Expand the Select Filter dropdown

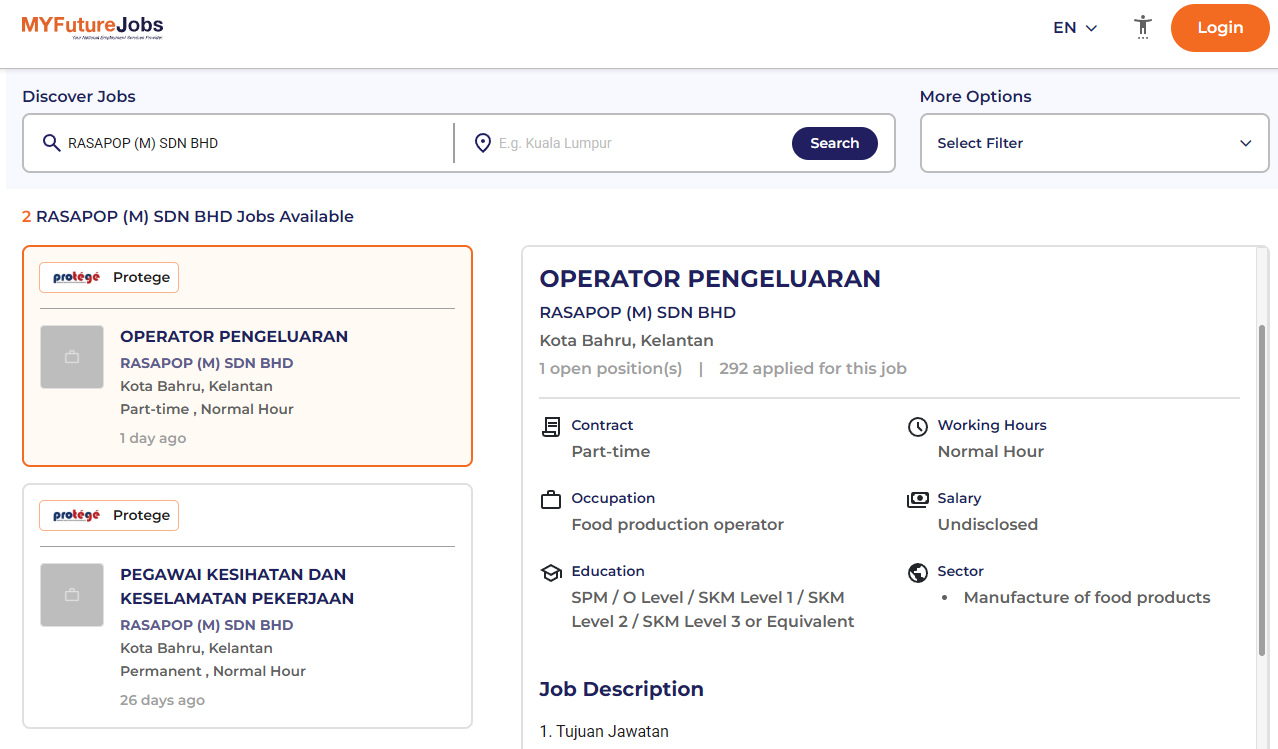pos(1094,143)
